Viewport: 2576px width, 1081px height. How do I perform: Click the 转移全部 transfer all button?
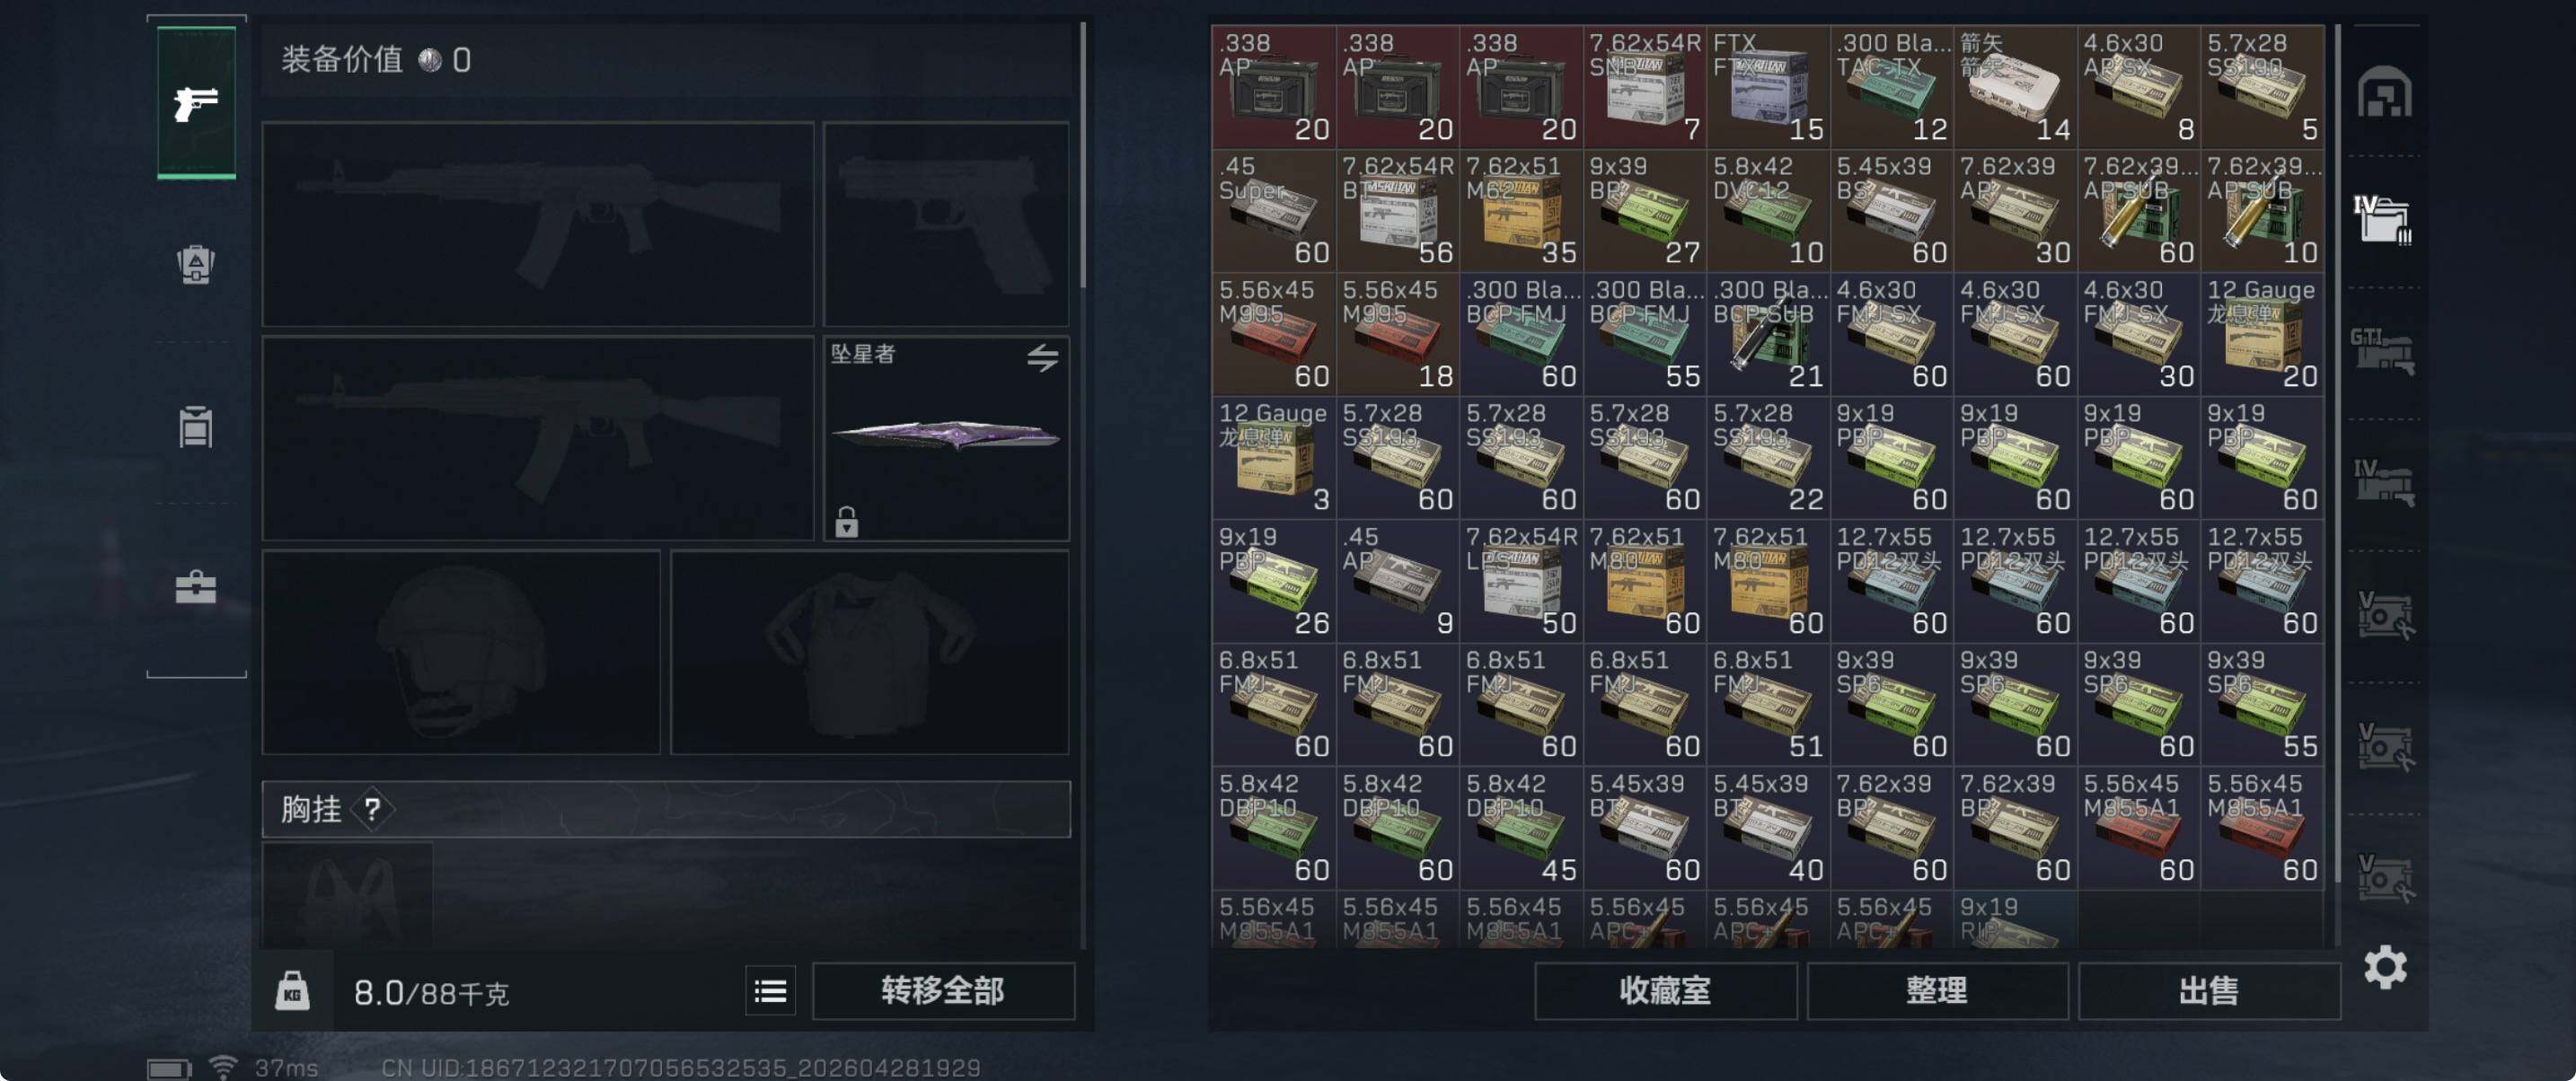click(x=943, y=991)
